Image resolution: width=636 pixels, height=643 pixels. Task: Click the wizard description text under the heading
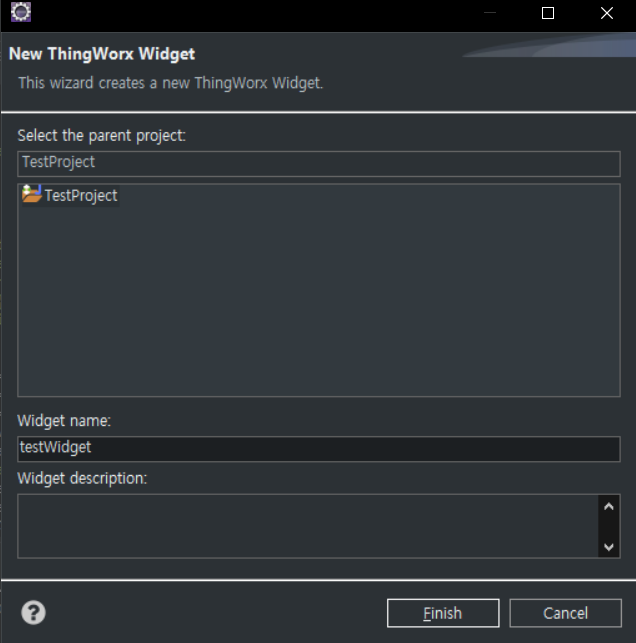170,83
